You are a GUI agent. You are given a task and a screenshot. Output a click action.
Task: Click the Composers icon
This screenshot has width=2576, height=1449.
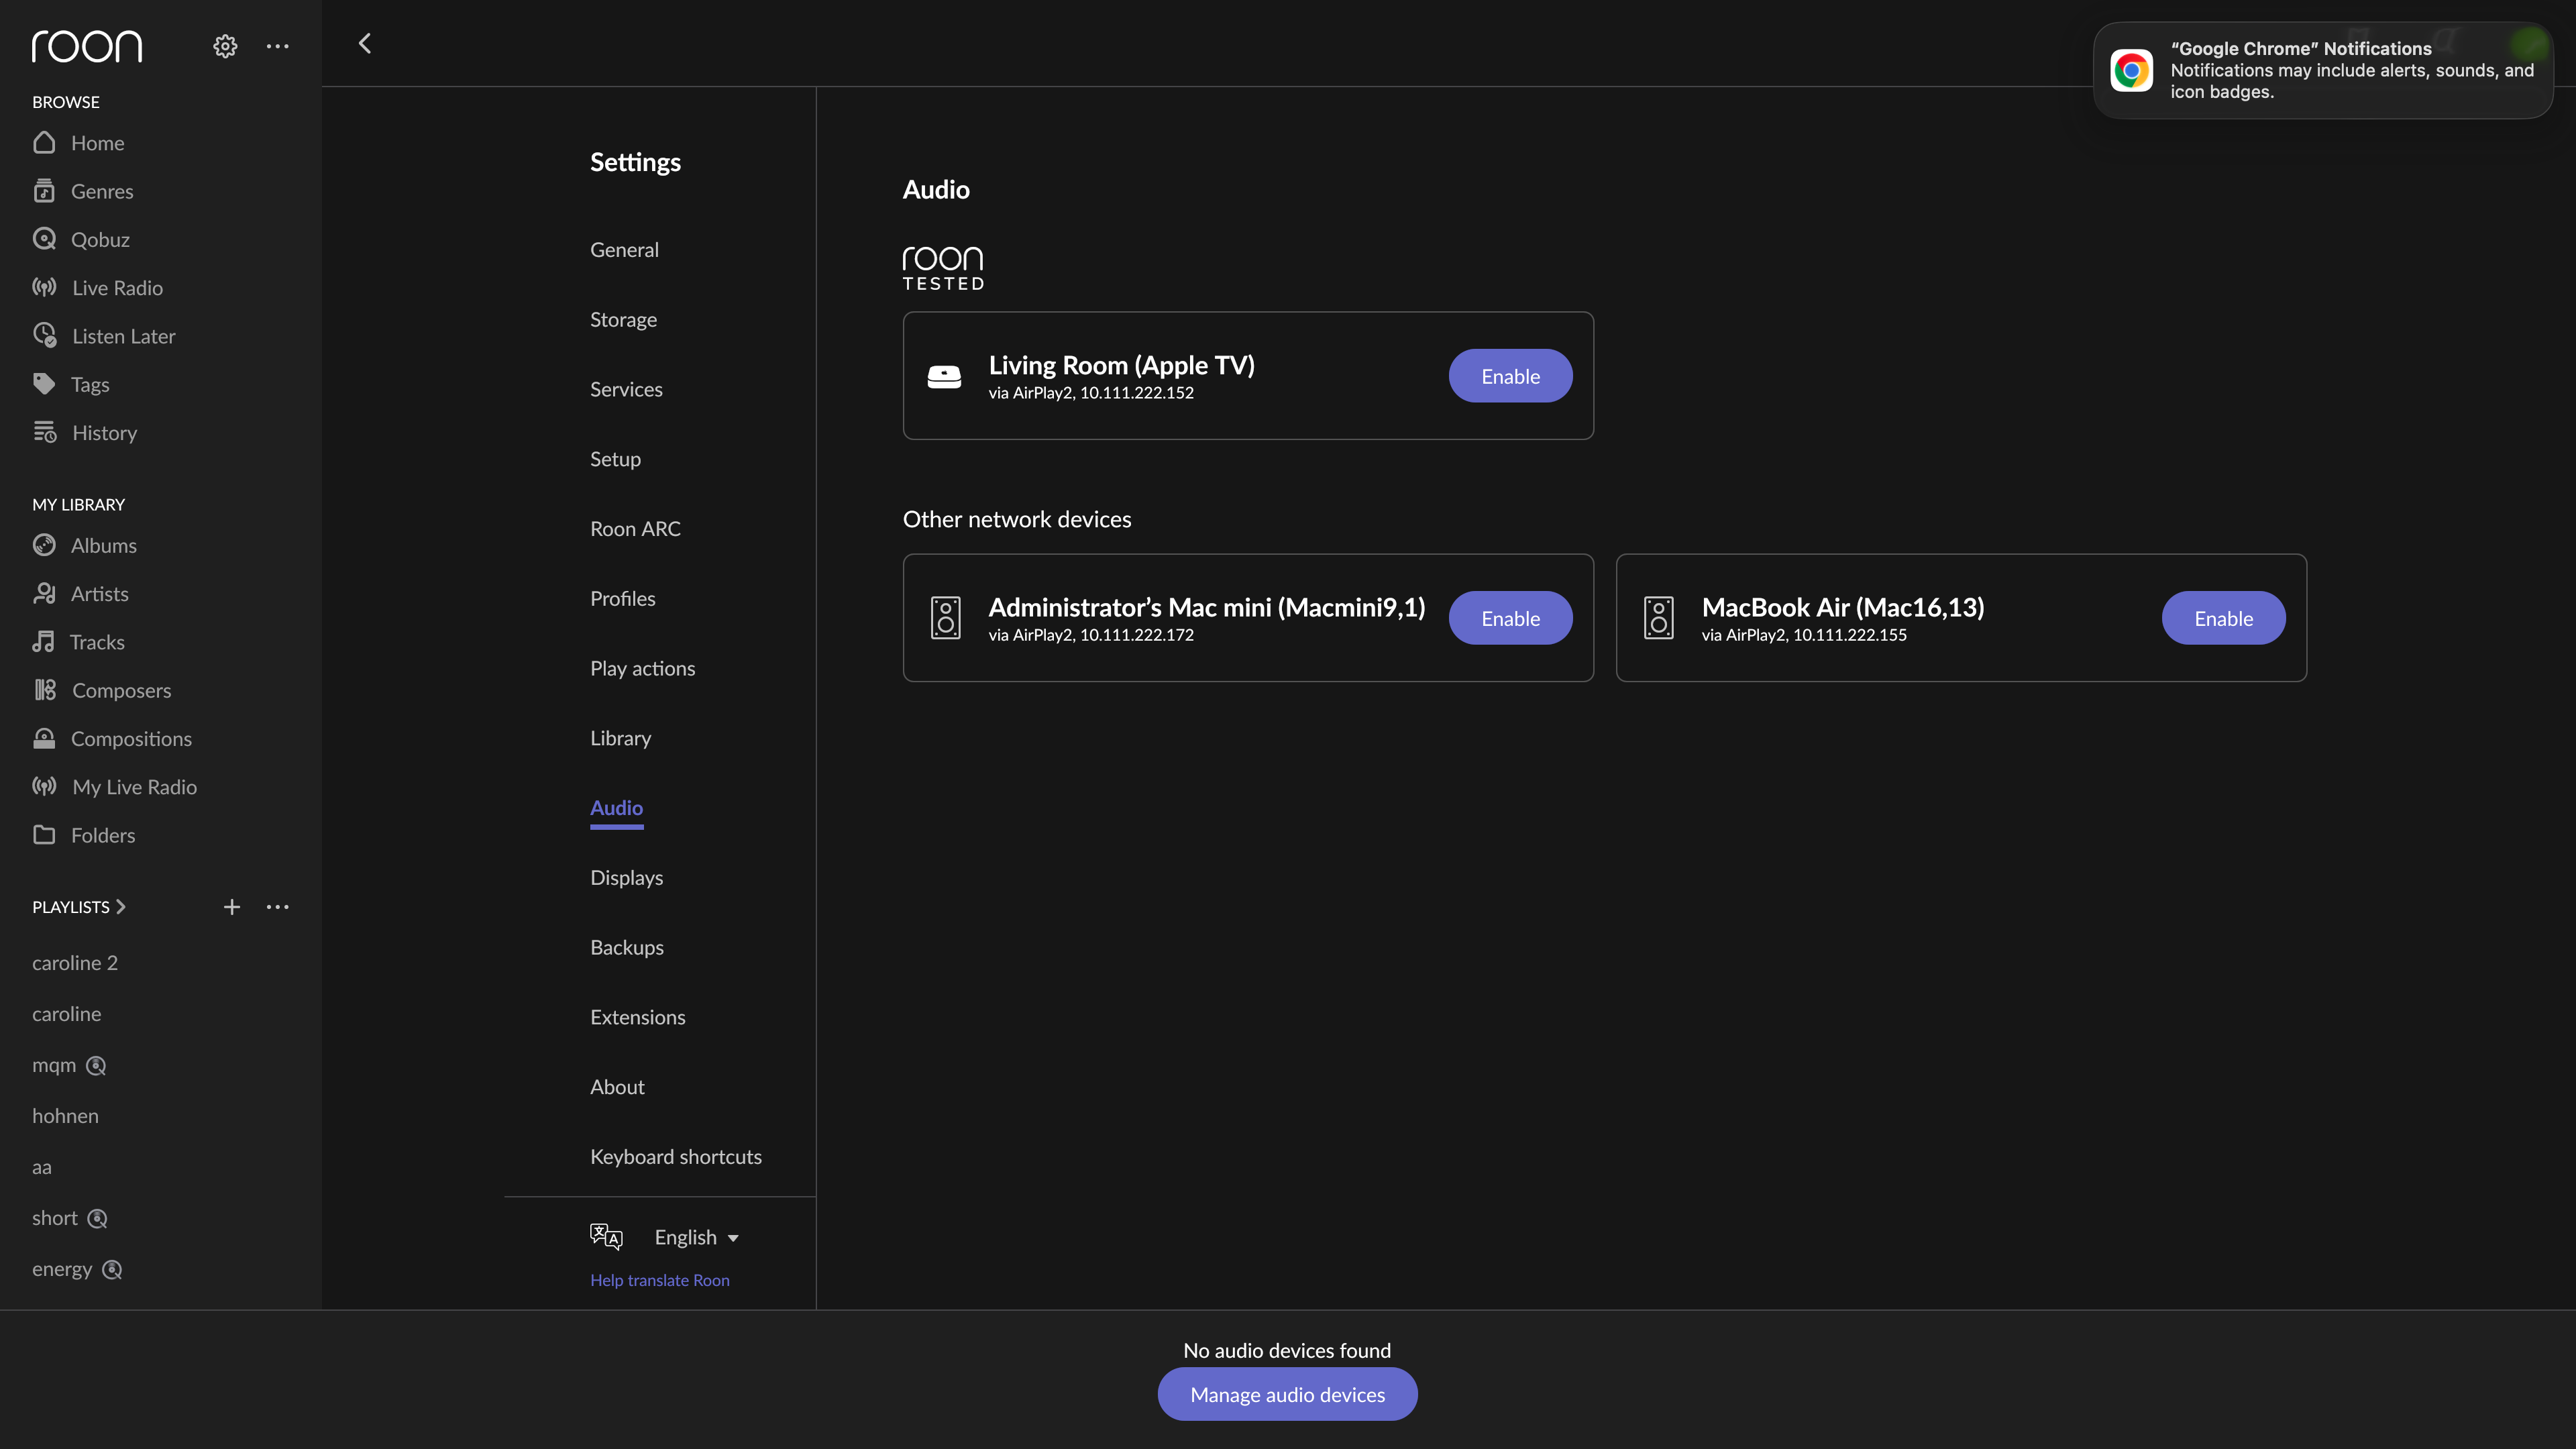click(44, 690)
